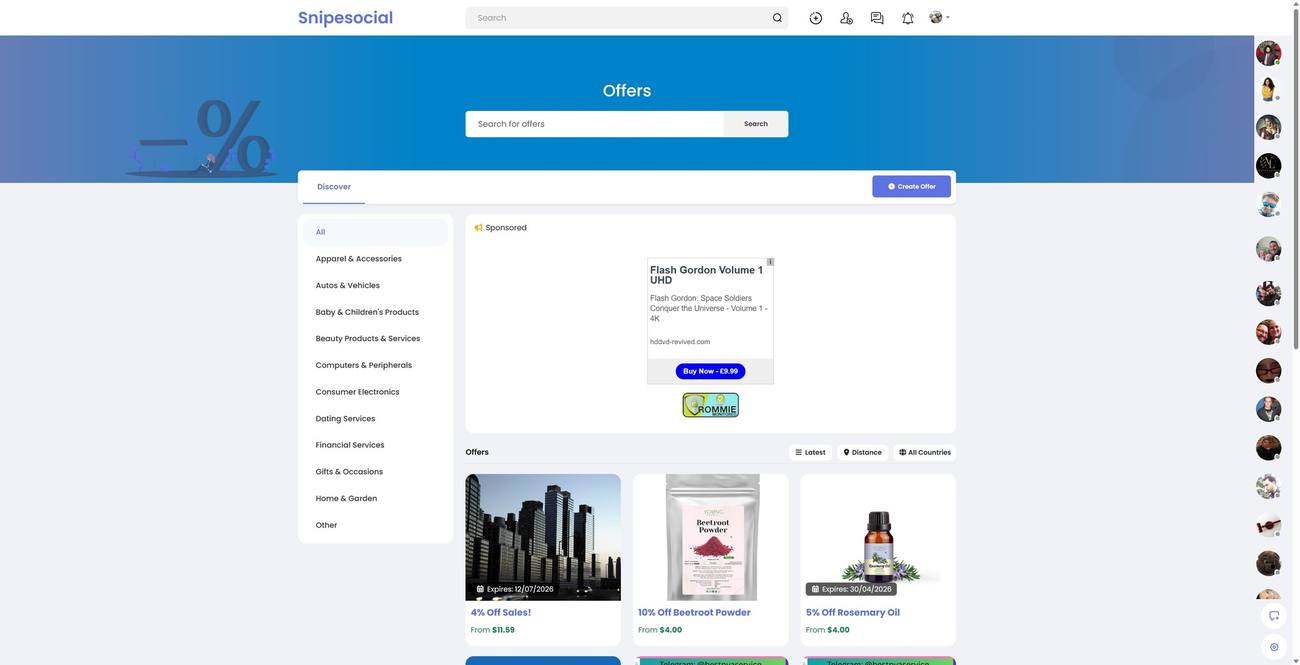Click the ROMMIE banner image

click(711, 405)
